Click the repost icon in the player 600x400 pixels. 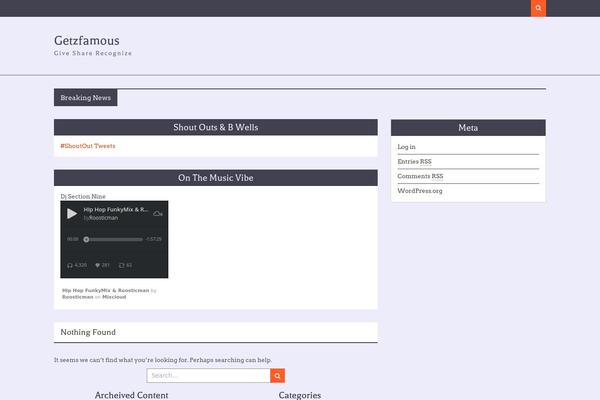click(121, 265)
